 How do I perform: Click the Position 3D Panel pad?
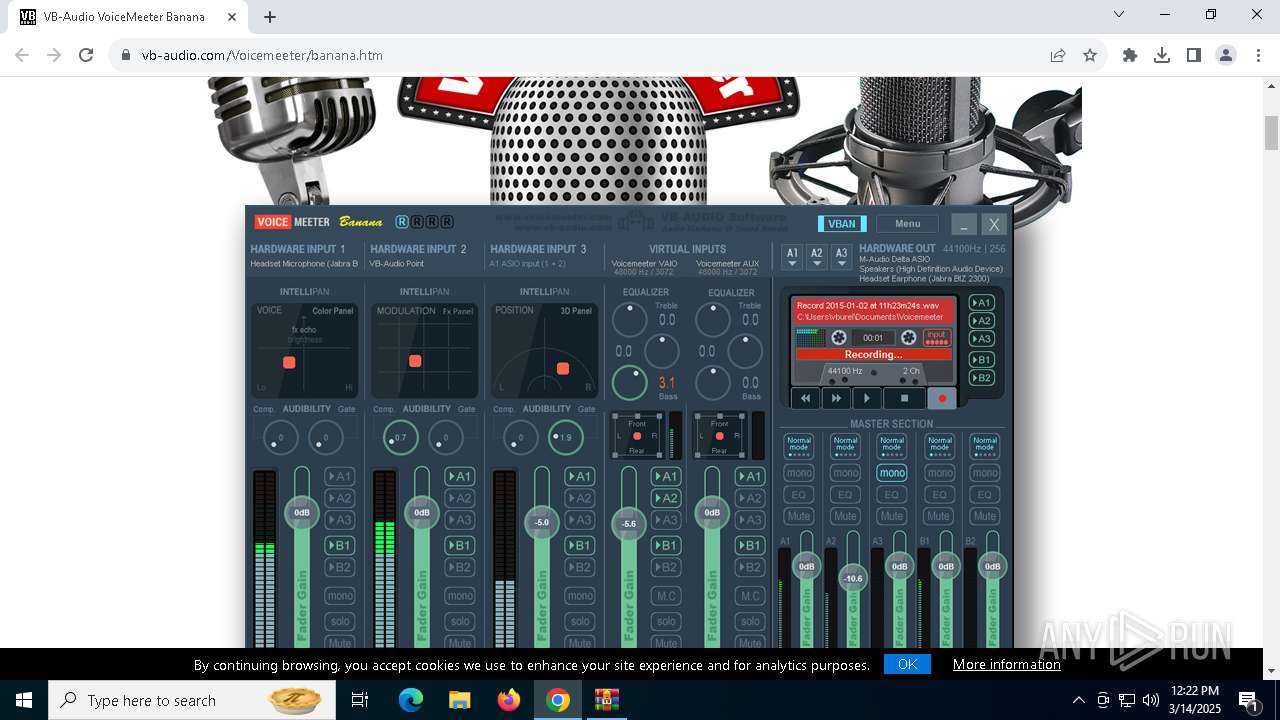(x=545, y=350)
